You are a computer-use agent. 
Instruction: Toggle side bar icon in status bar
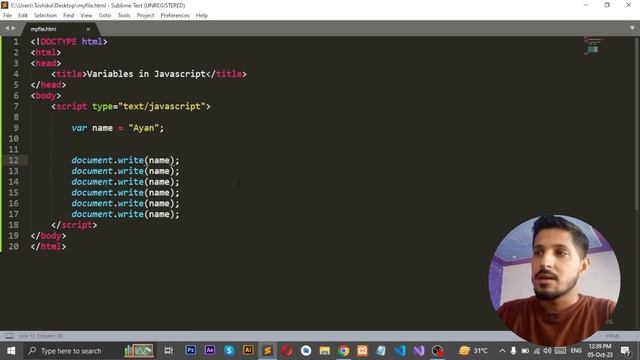[9, 336]
